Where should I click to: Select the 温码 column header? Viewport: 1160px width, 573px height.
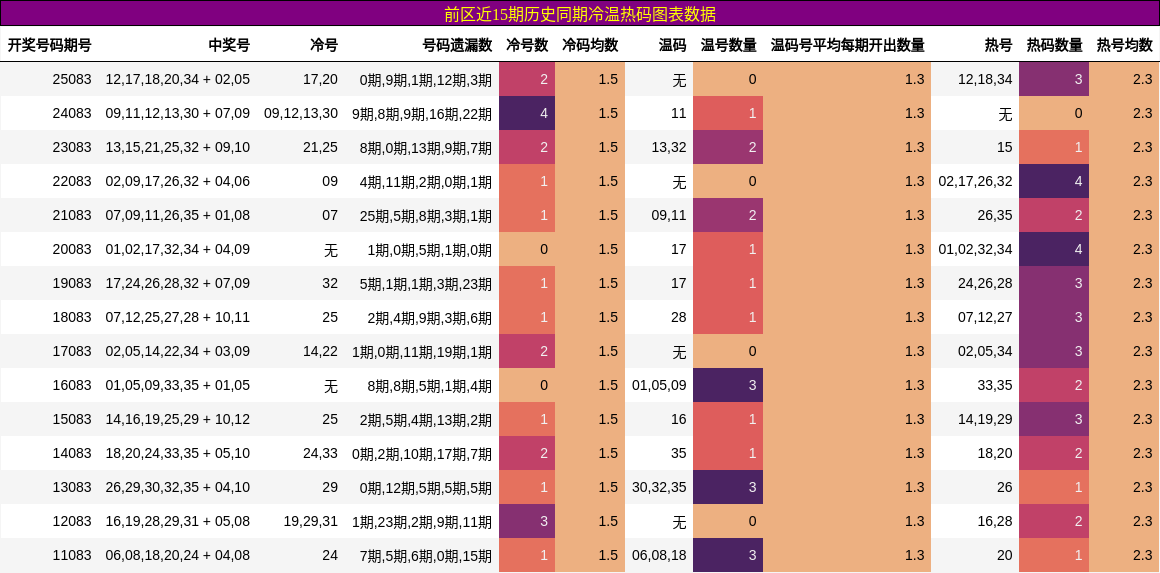click(672, 45)
